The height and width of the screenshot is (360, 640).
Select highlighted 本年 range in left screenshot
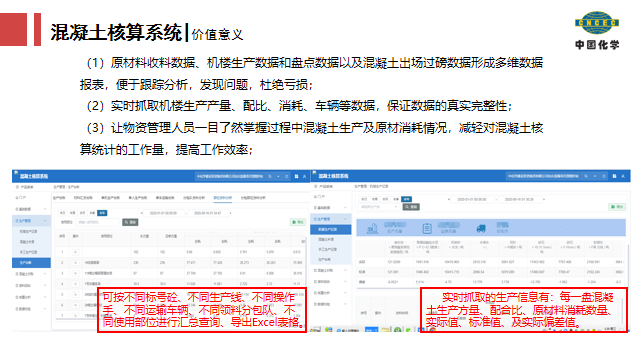(x=102, y=213)
